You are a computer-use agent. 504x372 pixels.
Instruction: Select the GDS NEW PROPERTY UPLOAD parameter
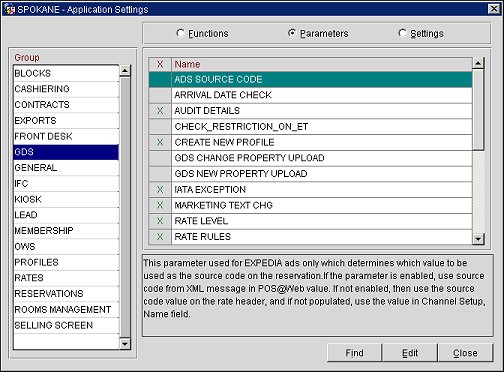(322, 174)
